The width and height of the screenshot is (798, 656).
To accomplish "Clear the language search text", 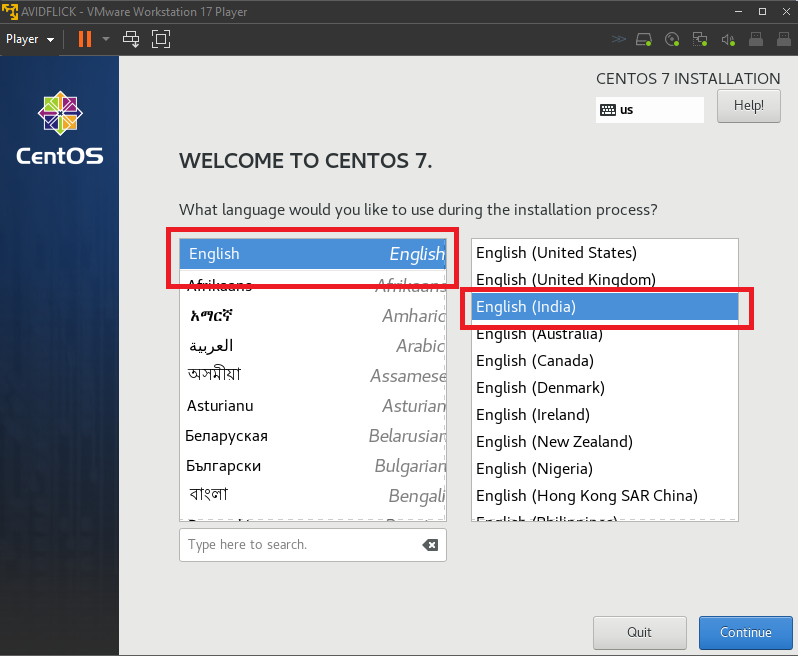I will [x=430, y=545].
